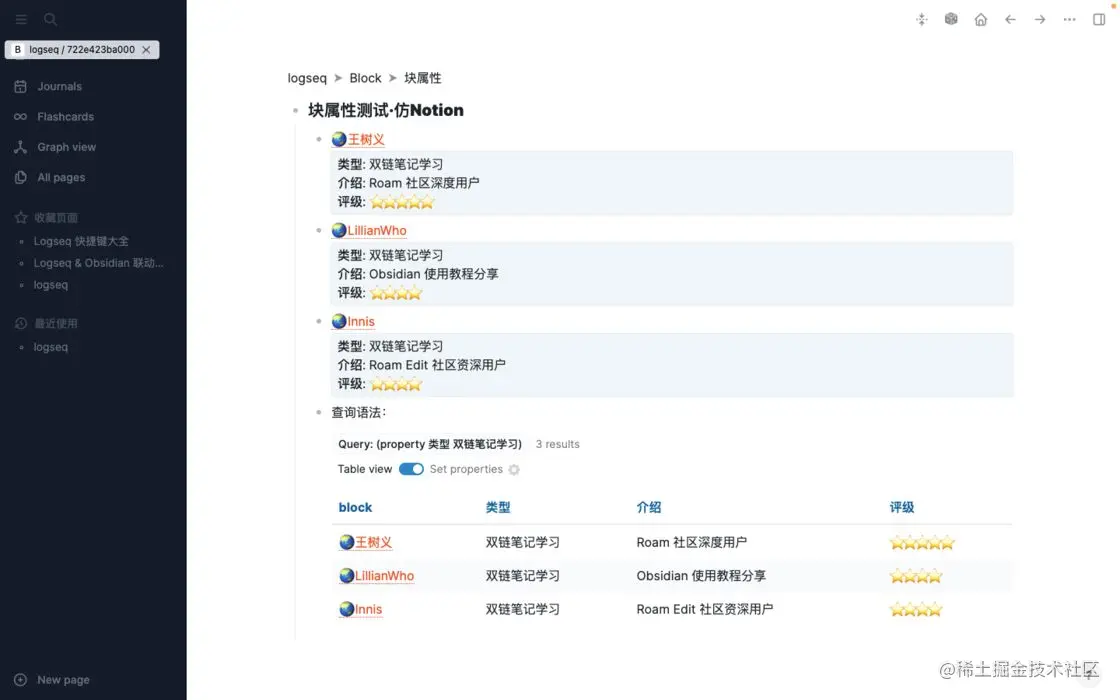
Task: Close the logseq / 722e423ba000 tab
Action: point(146,49)
